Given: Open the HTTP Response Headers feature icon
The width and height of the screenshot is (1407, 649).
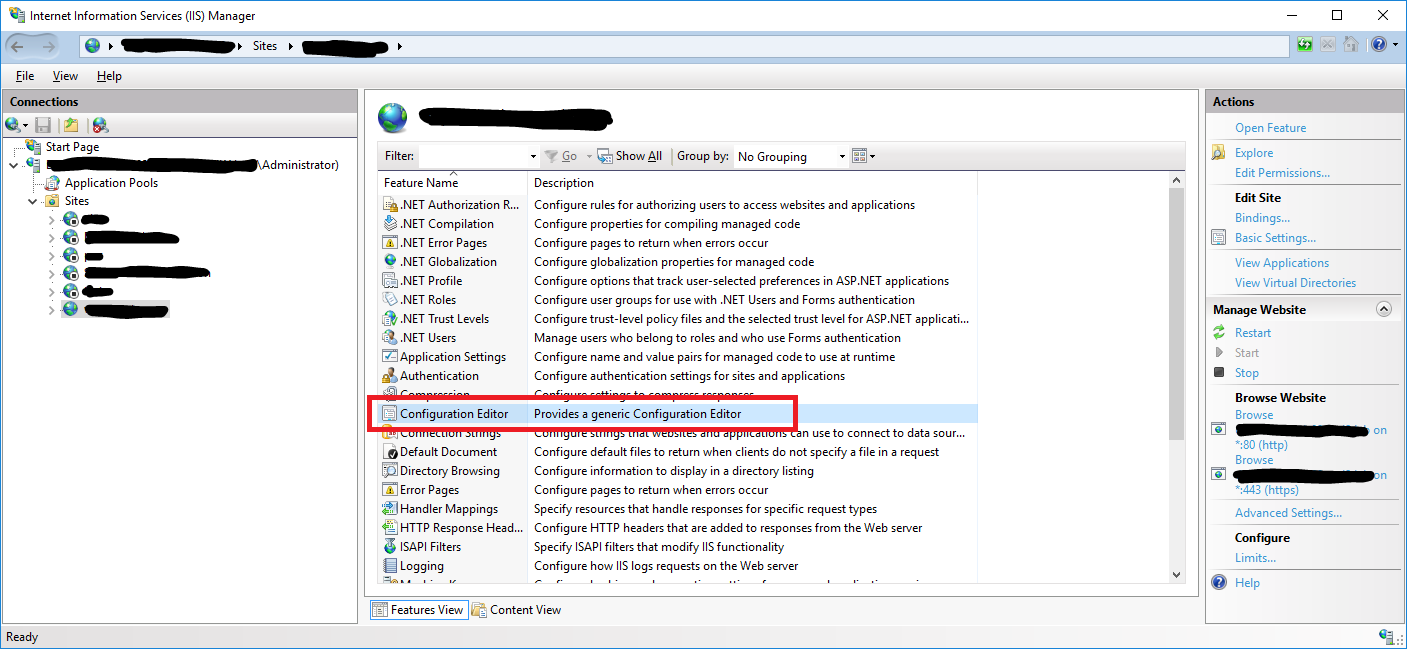Looking at the screenshot, I should 390,528.
